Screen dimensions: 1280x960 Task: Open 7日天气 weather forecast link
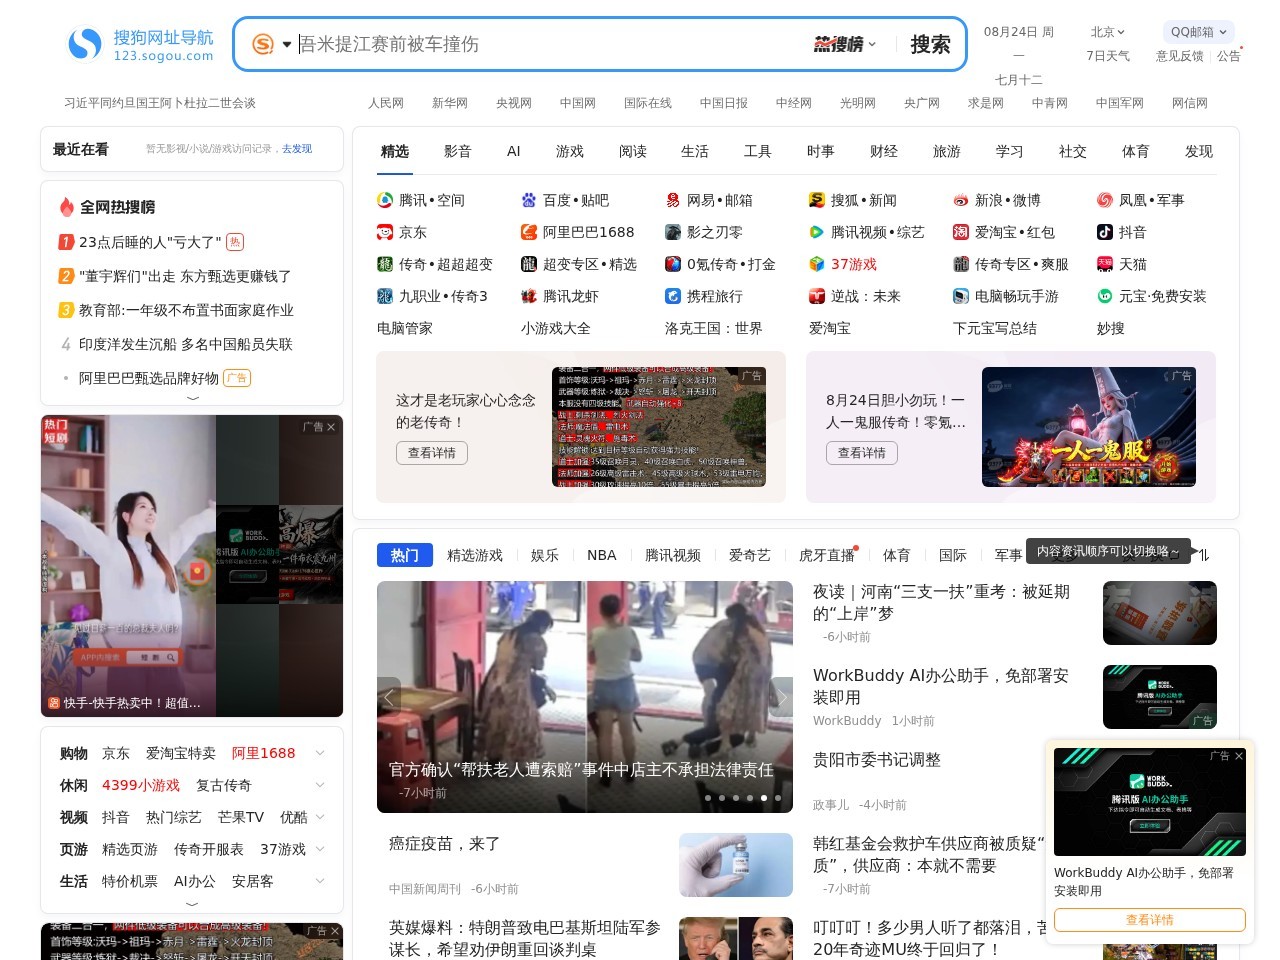click(x=1108, y=56)
